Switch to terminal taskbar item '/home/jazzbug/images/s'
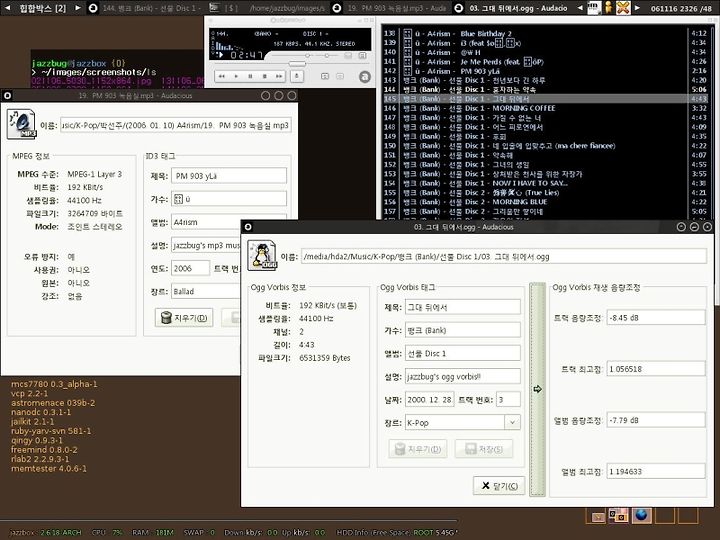720x540 pixels. 267,8
